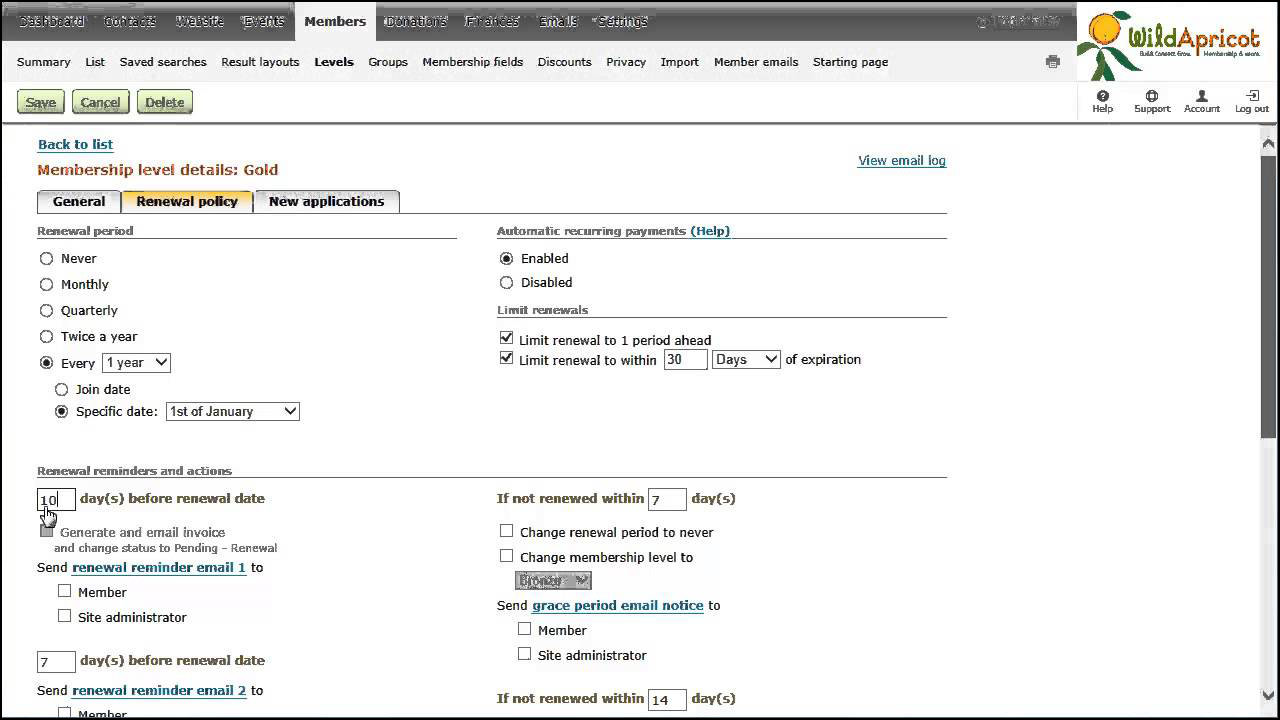Go to Result layouts

pyautogui.click(x=260, y=62)
